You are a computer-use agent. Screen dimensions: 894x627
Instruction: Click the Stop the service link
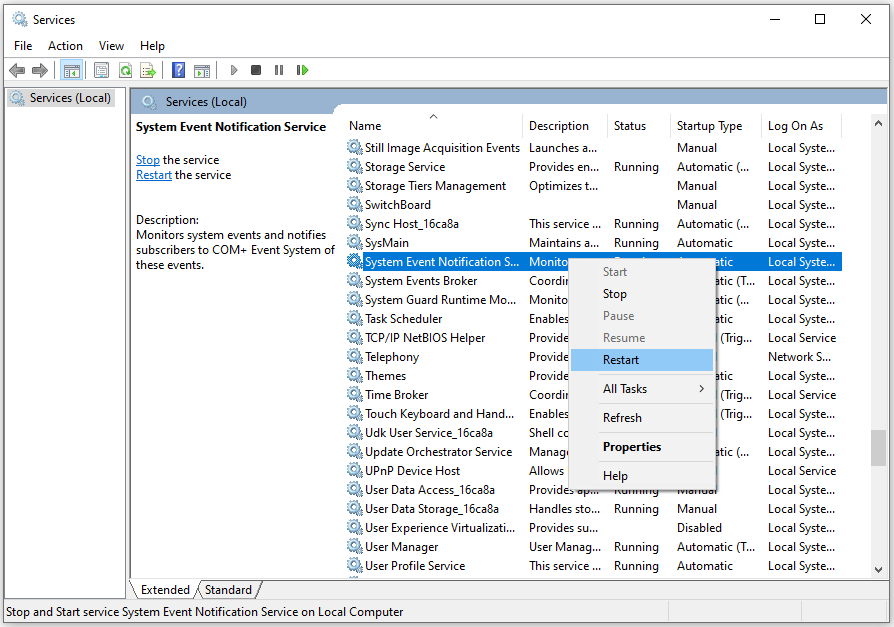[148, 160]
